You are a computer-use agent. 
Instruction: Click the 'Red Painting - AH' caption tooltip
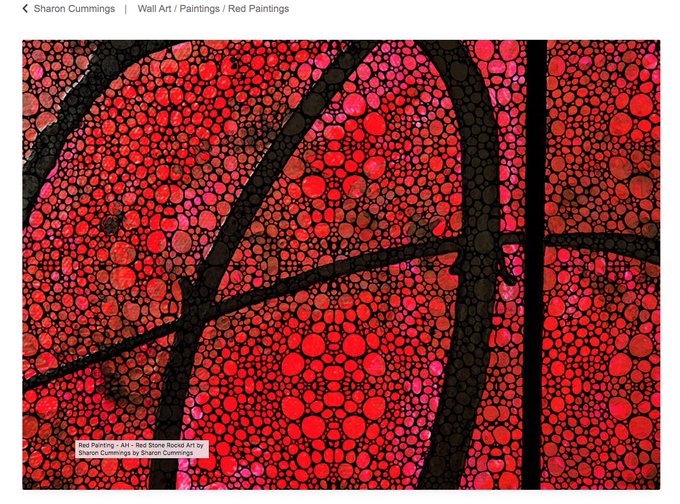141,449
